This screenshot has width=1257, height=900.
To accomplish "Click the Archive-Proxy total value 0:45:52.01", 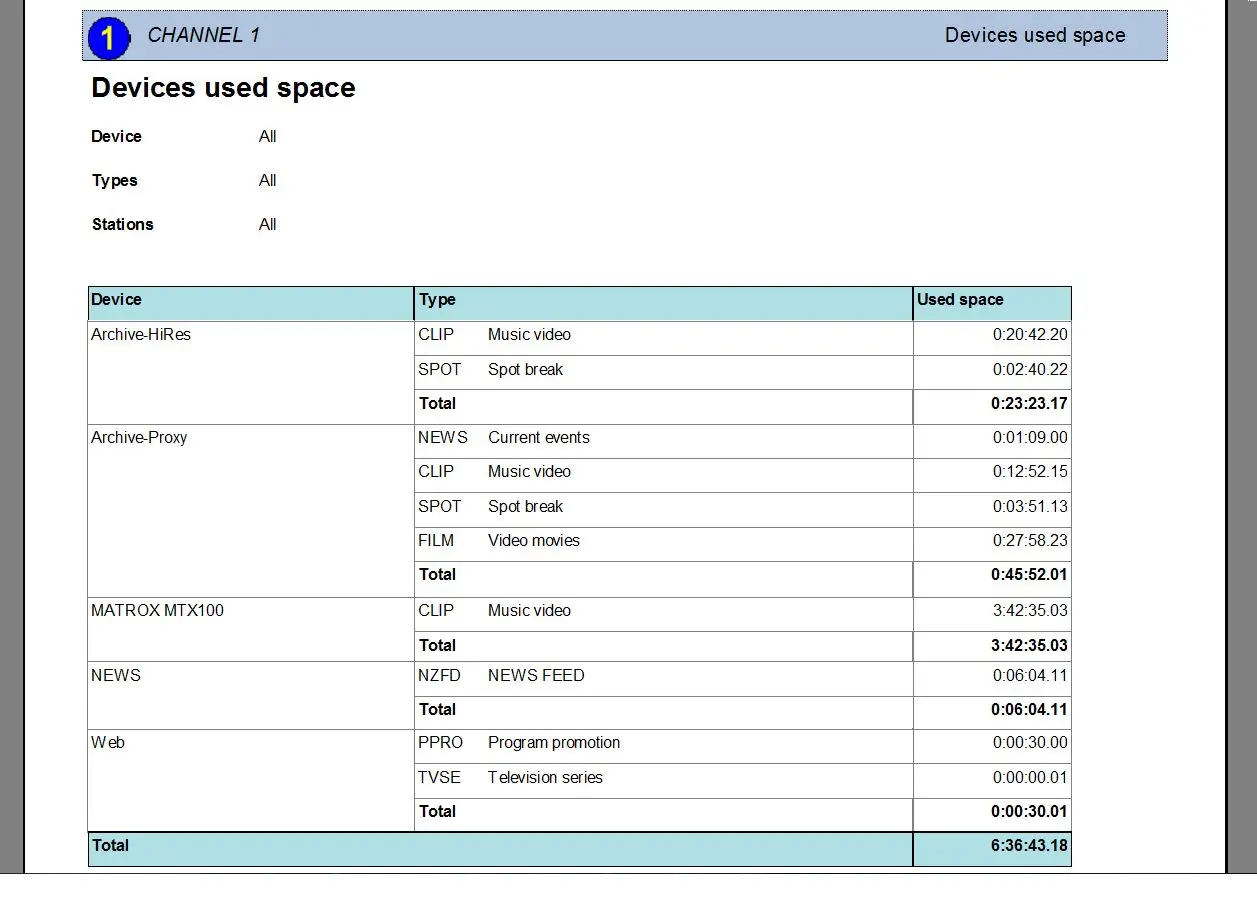I will [x=1029, y=575].
